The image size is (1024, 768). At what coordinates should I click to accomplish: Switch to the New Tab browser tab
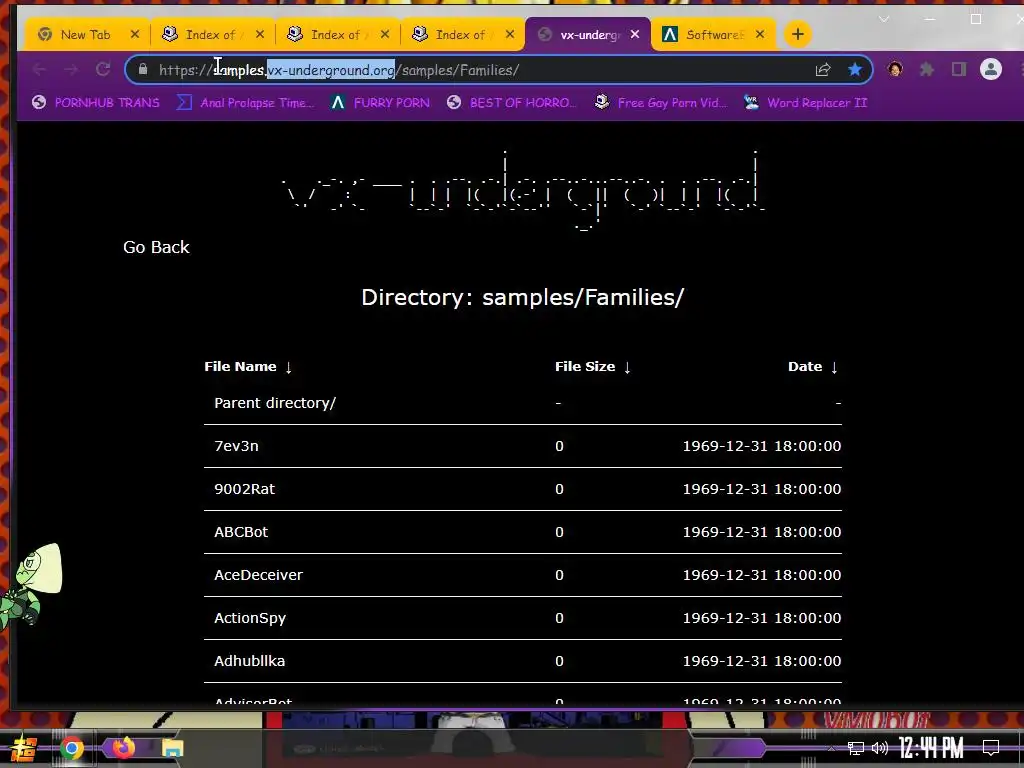88,35
